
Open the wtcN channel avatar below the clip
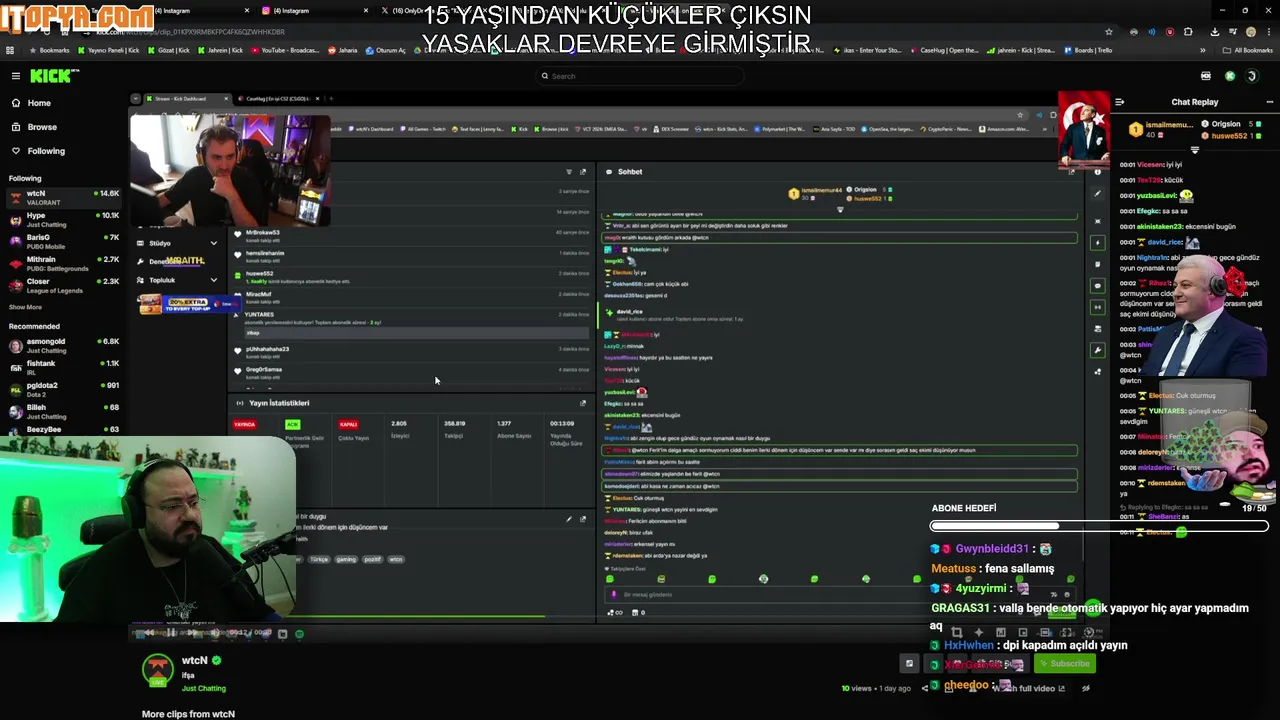click(157, 669)
